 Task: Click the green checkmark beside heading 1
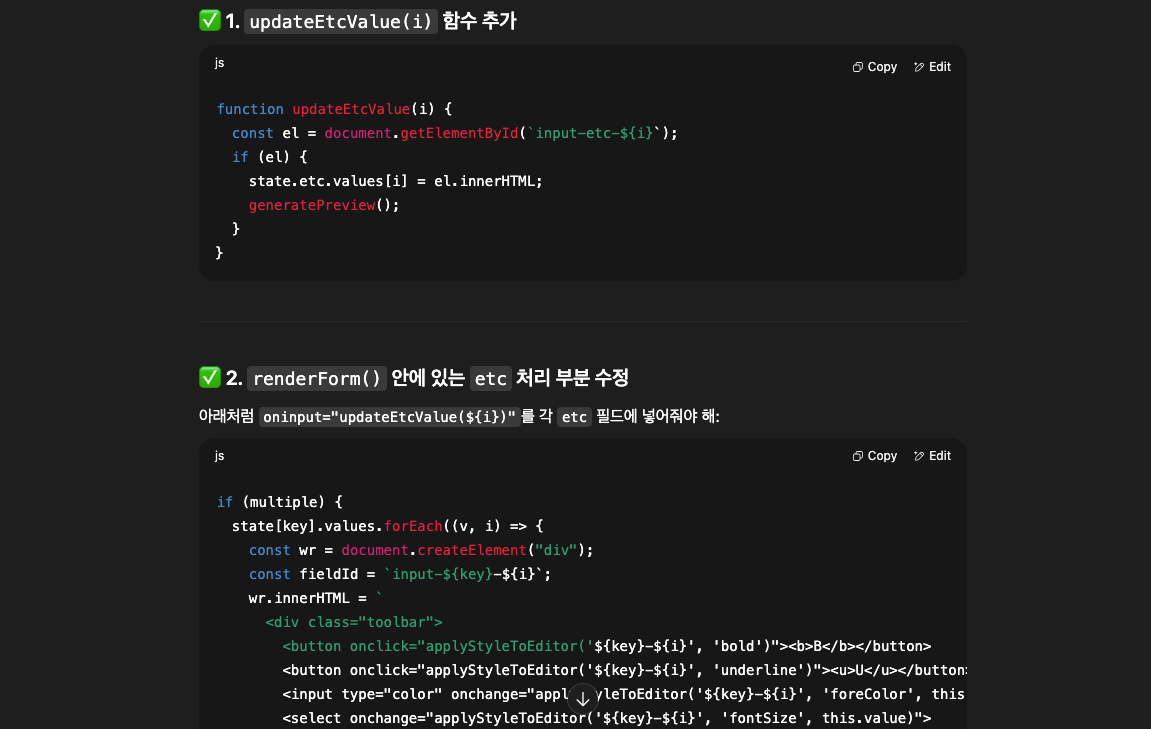tap(209, 20)
